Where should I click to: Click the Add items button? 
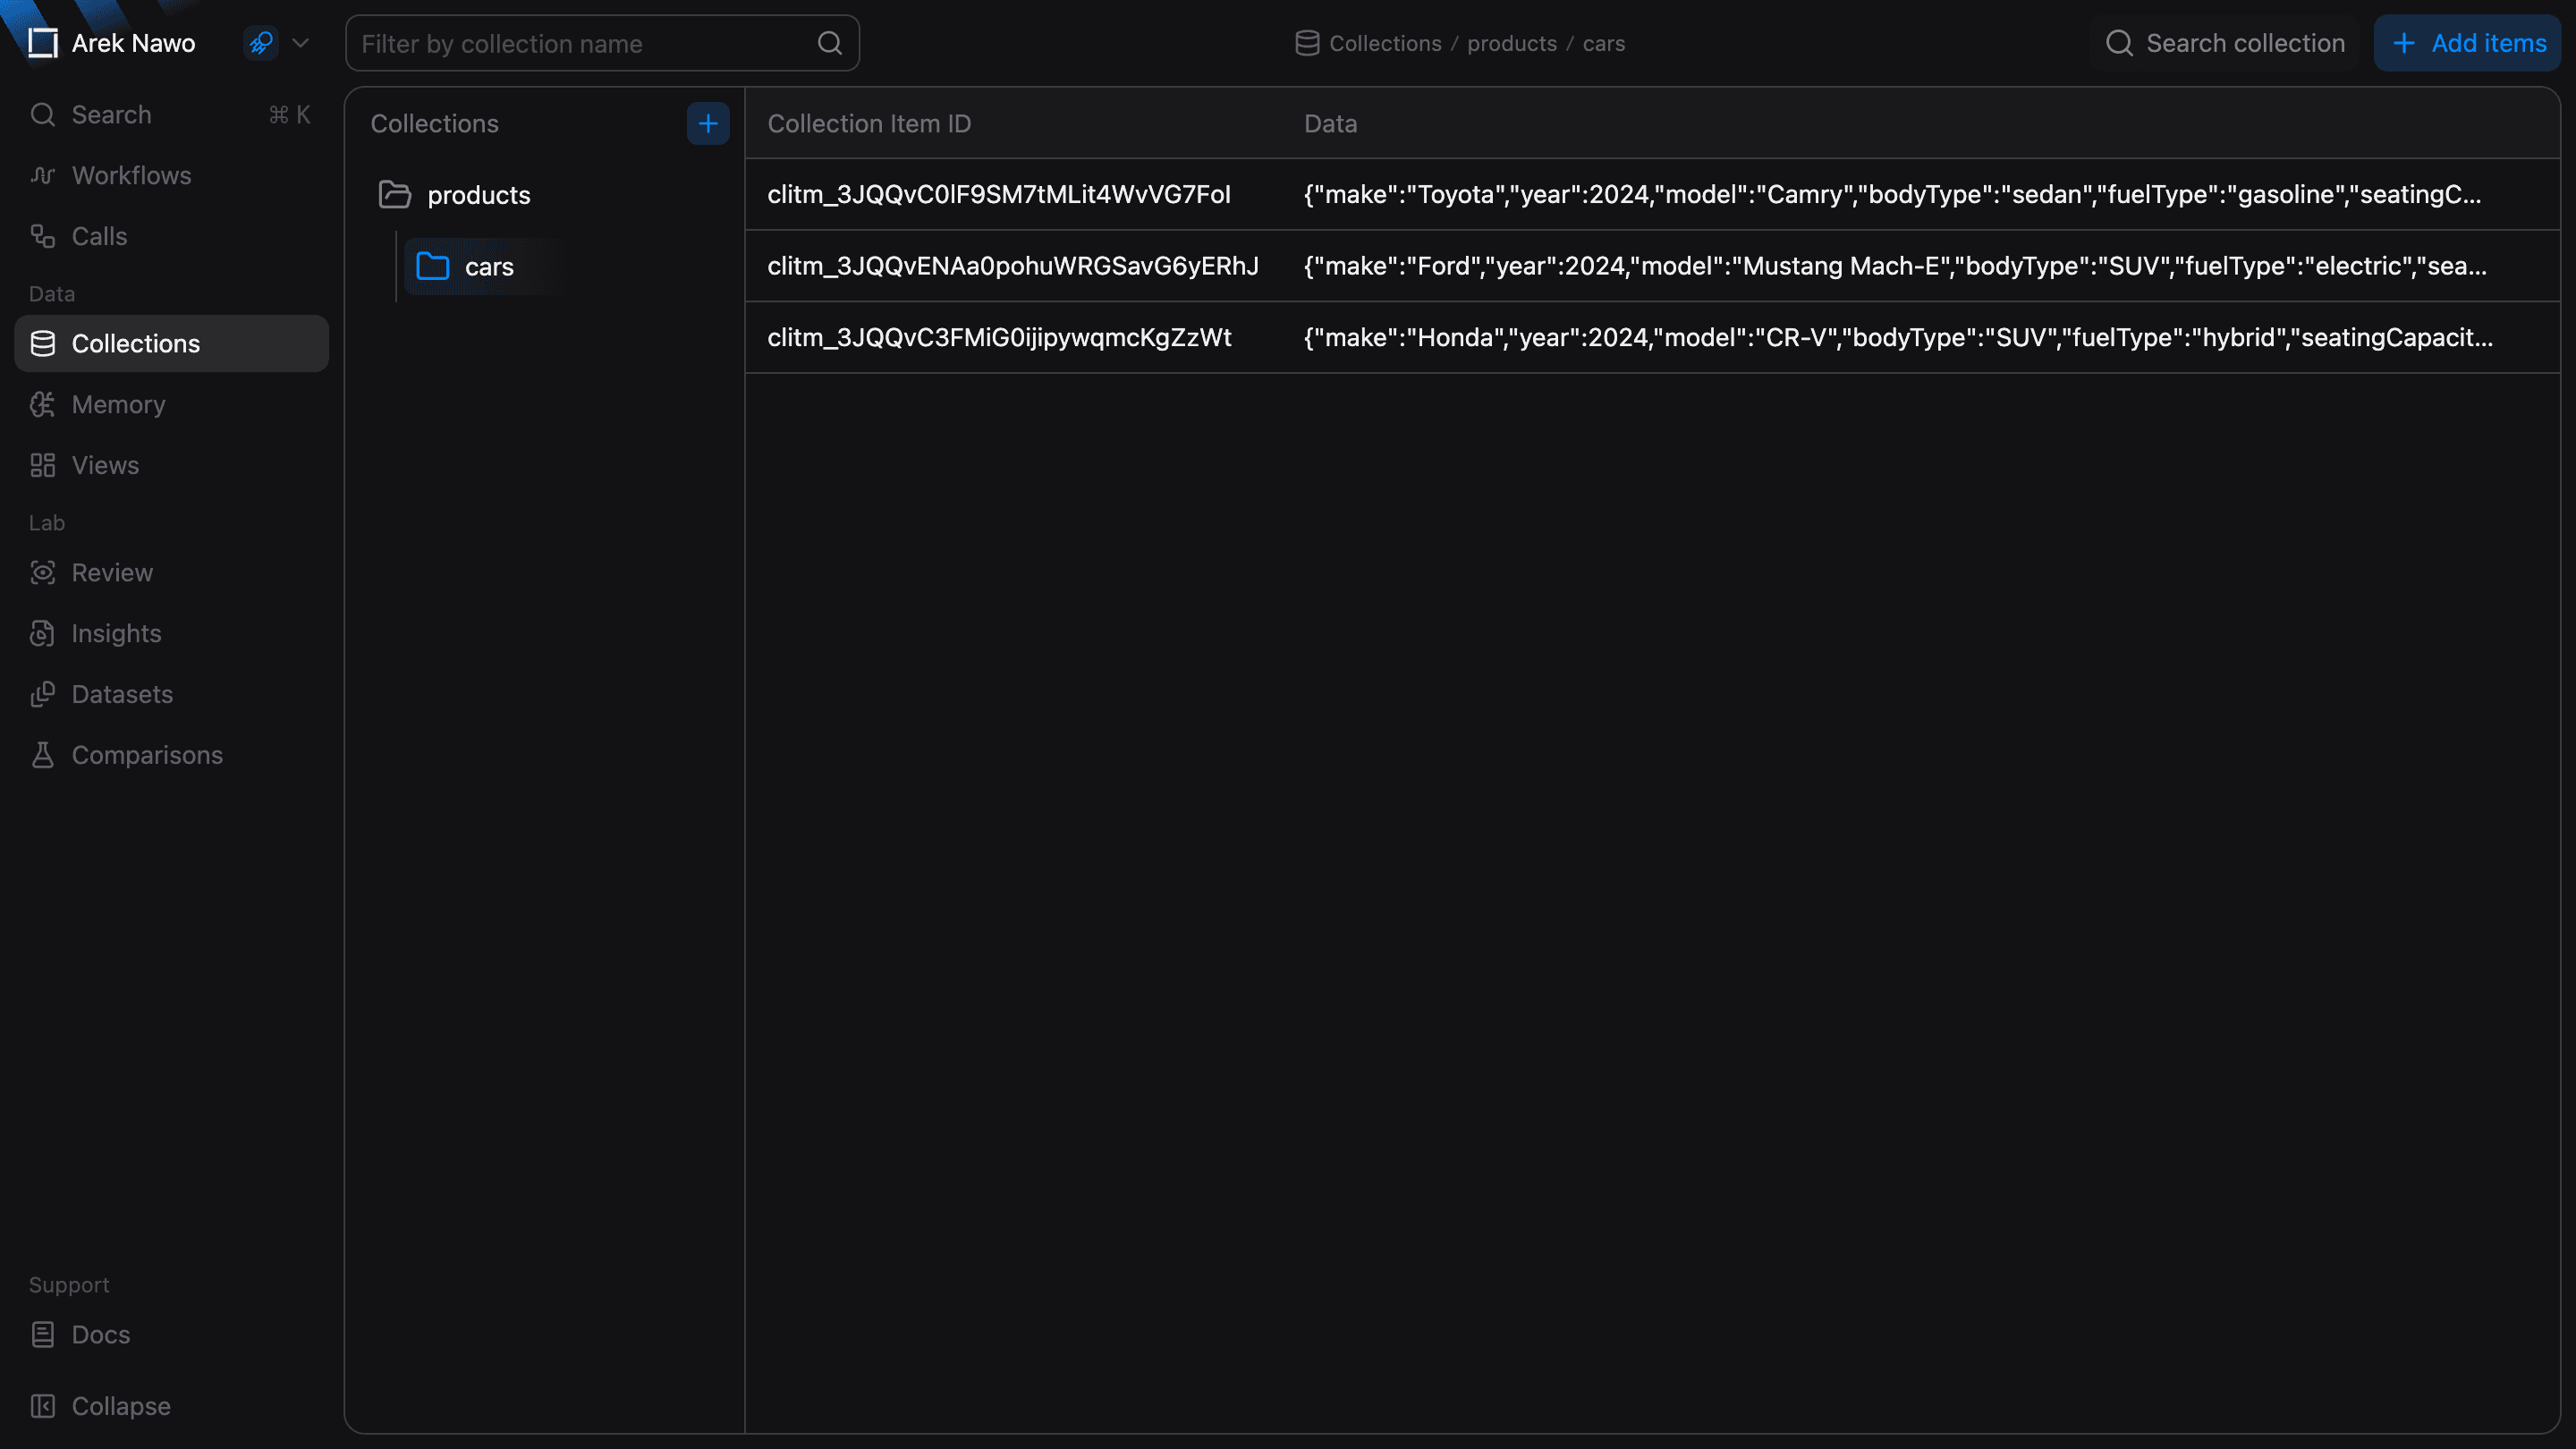pyautogui.click(x=2468, y=43)
